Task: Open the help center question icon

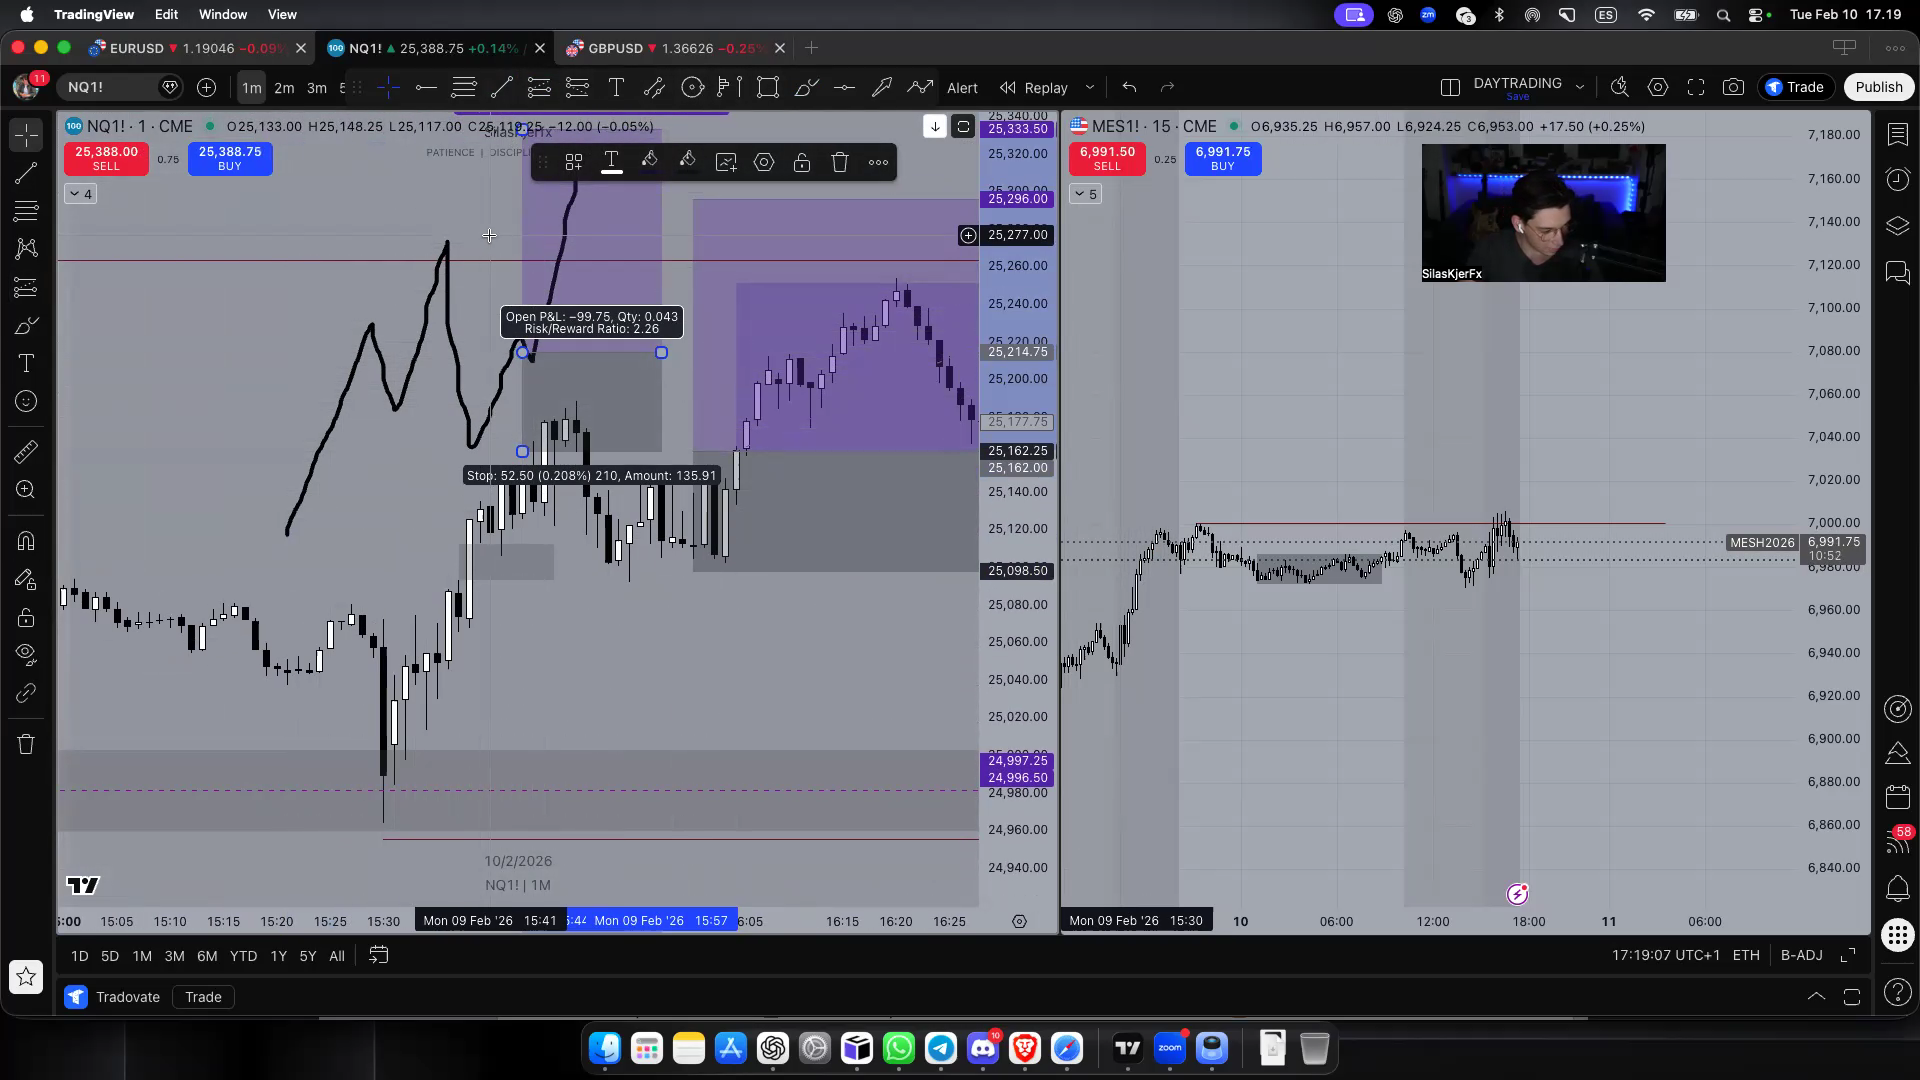Action: [x=1897, y=992]
